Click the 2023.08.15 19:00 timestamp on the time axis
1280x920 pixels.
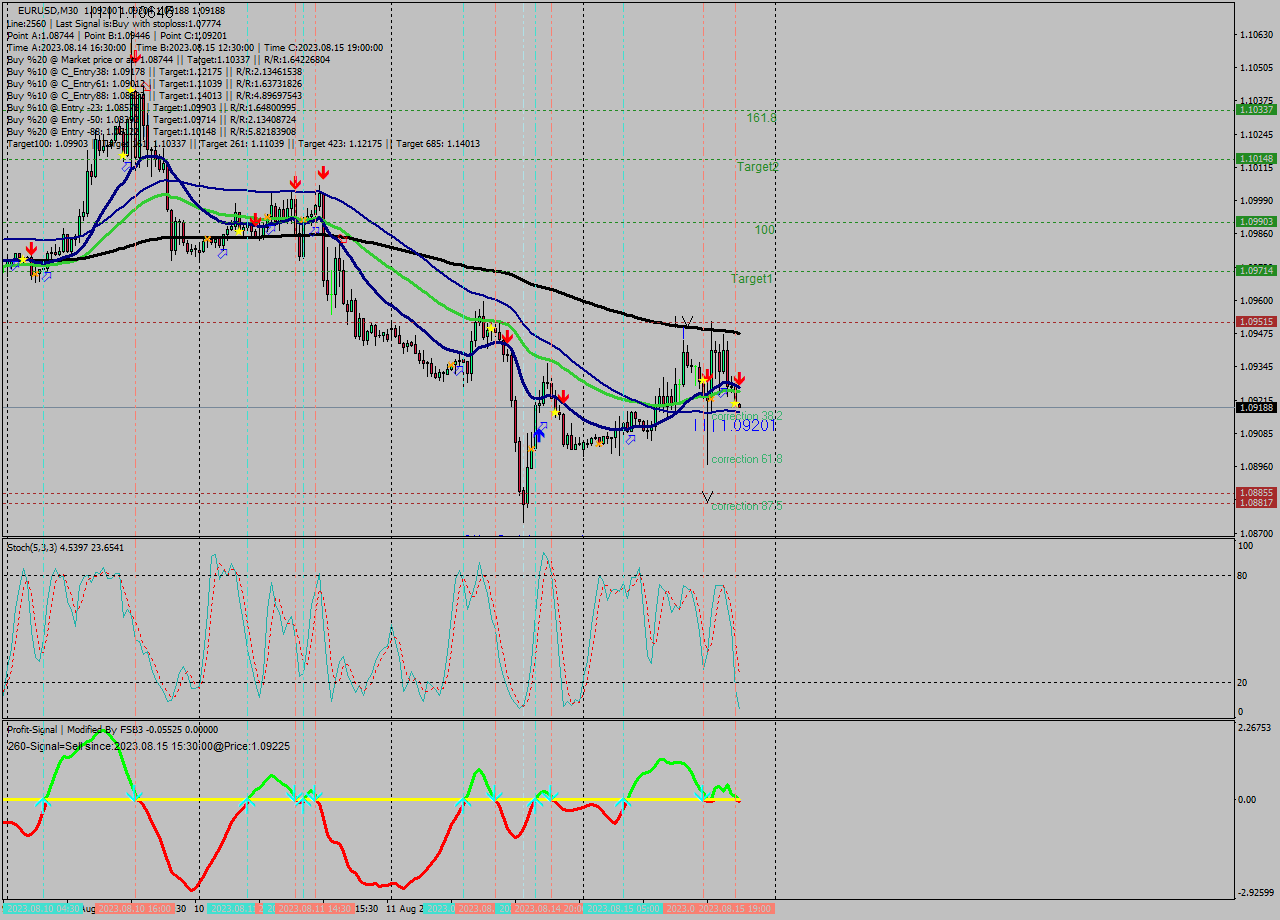[735, 910]
